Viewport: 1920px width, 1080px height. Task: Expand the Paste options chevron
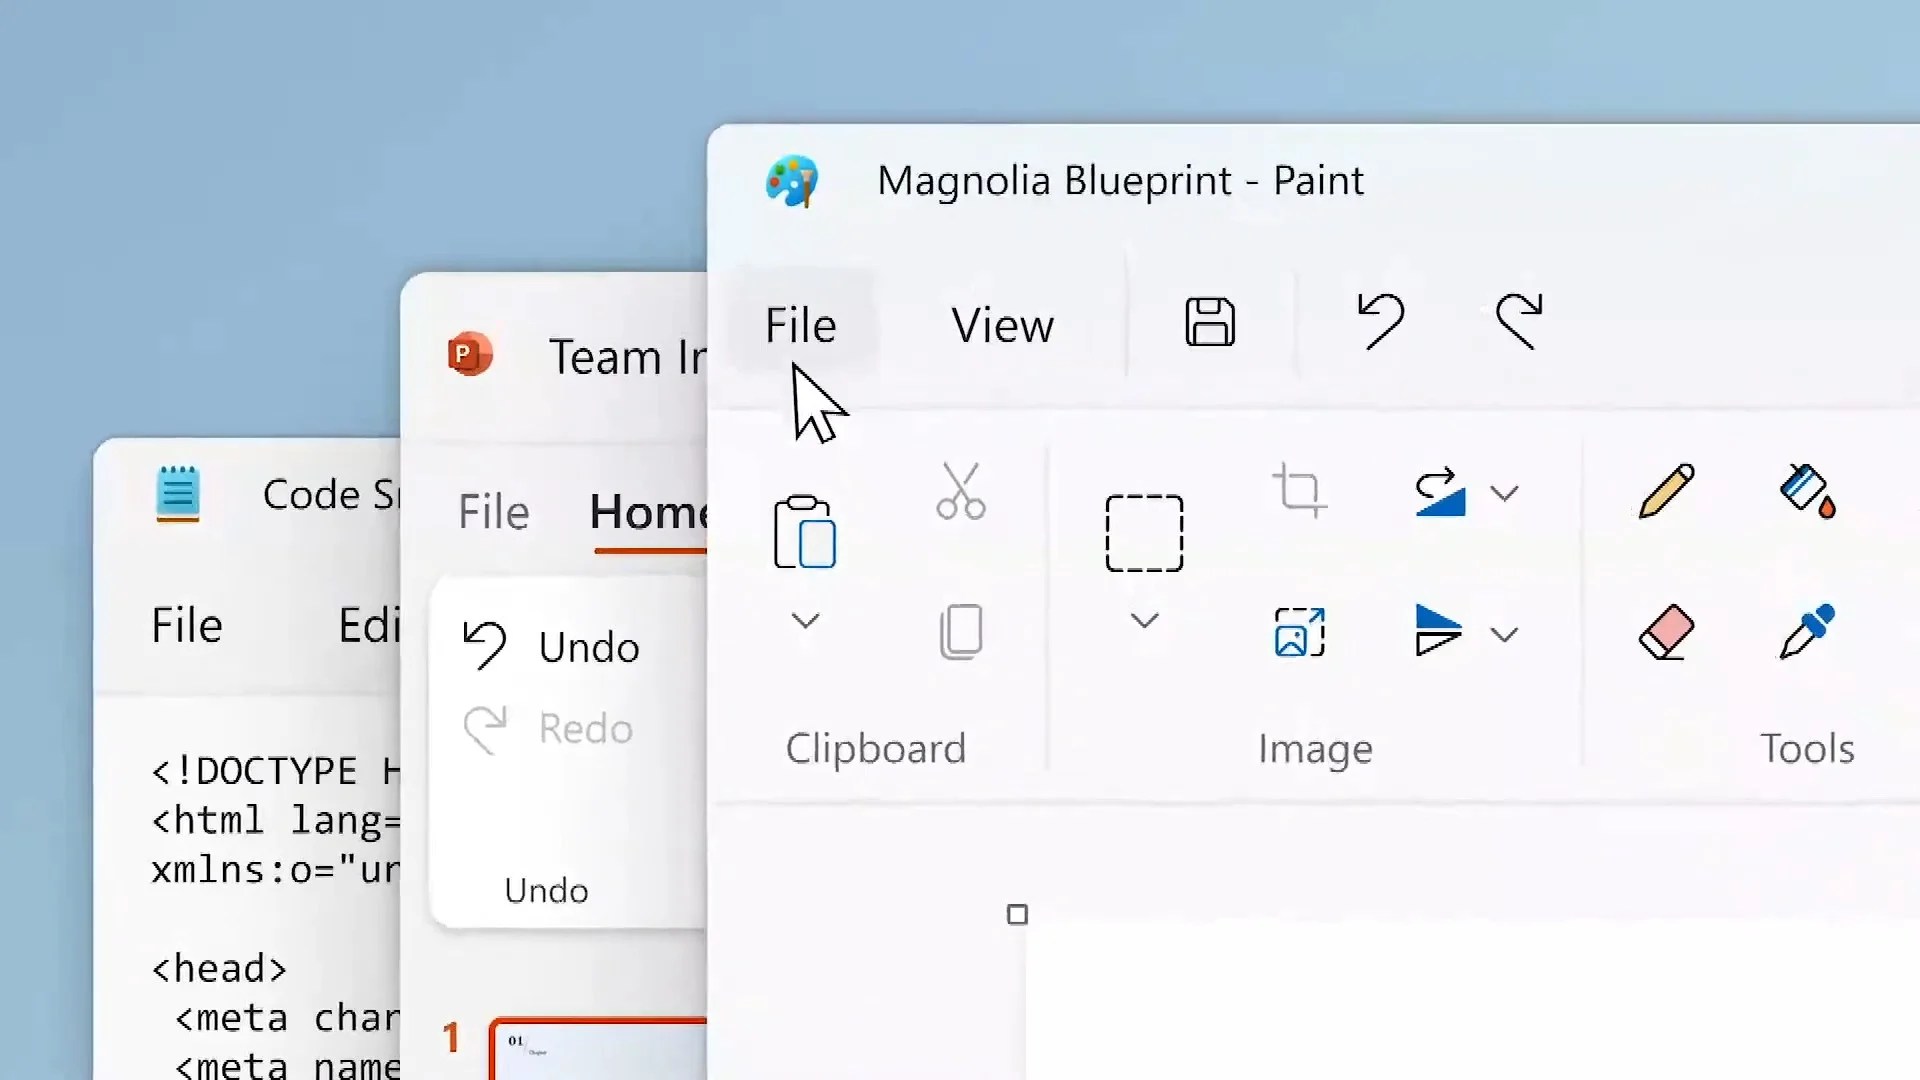(x=805, y=621)
